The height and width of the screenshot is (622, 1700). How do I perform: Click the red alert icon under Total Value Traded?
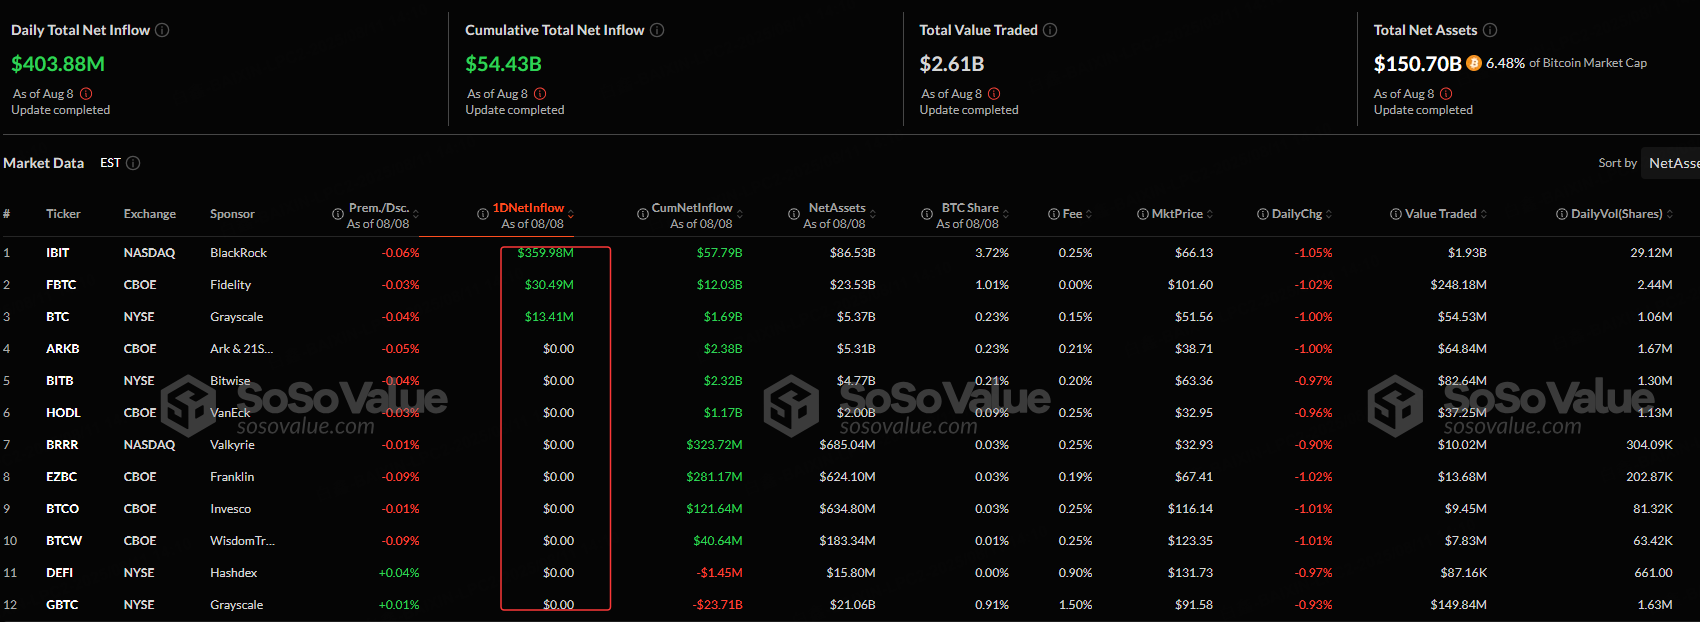[994, 94]
